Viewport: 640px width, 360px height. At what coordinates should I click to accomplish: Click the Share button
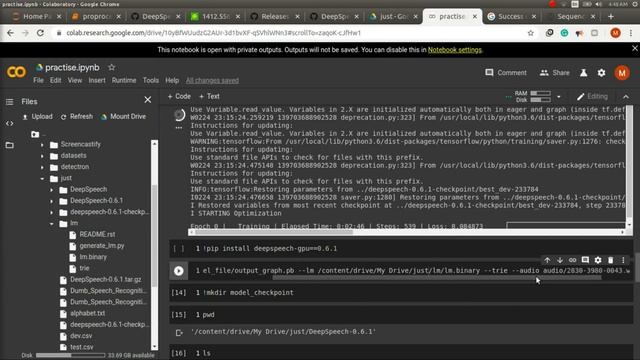coord(554,73)
